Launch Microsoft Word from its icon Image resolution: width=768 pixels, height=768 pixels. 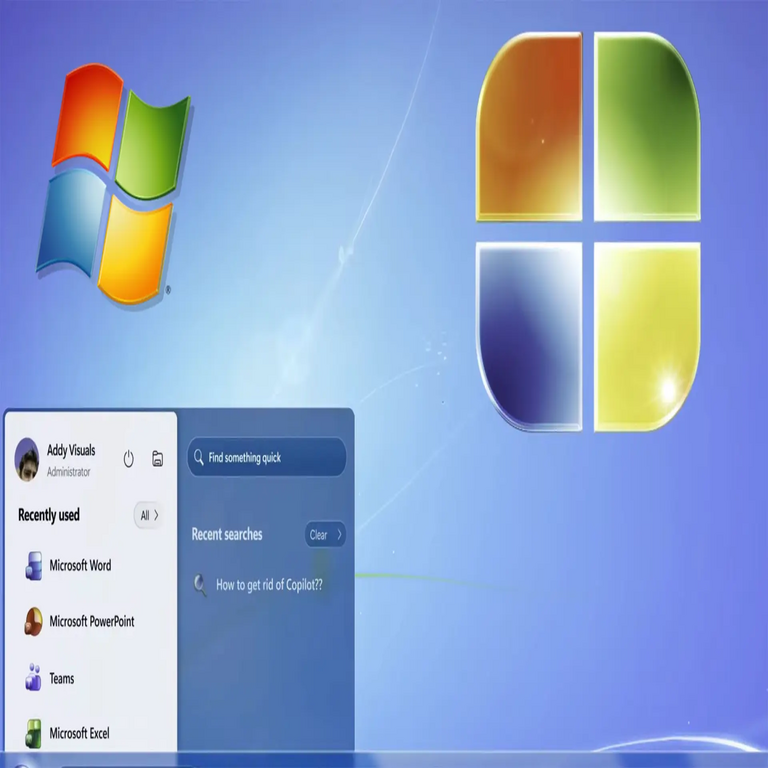tap(34, 566)
